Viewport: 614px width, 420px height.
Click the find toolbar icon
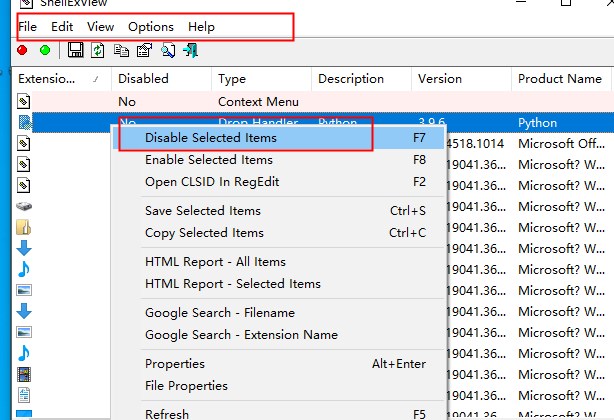coord(168,50)
